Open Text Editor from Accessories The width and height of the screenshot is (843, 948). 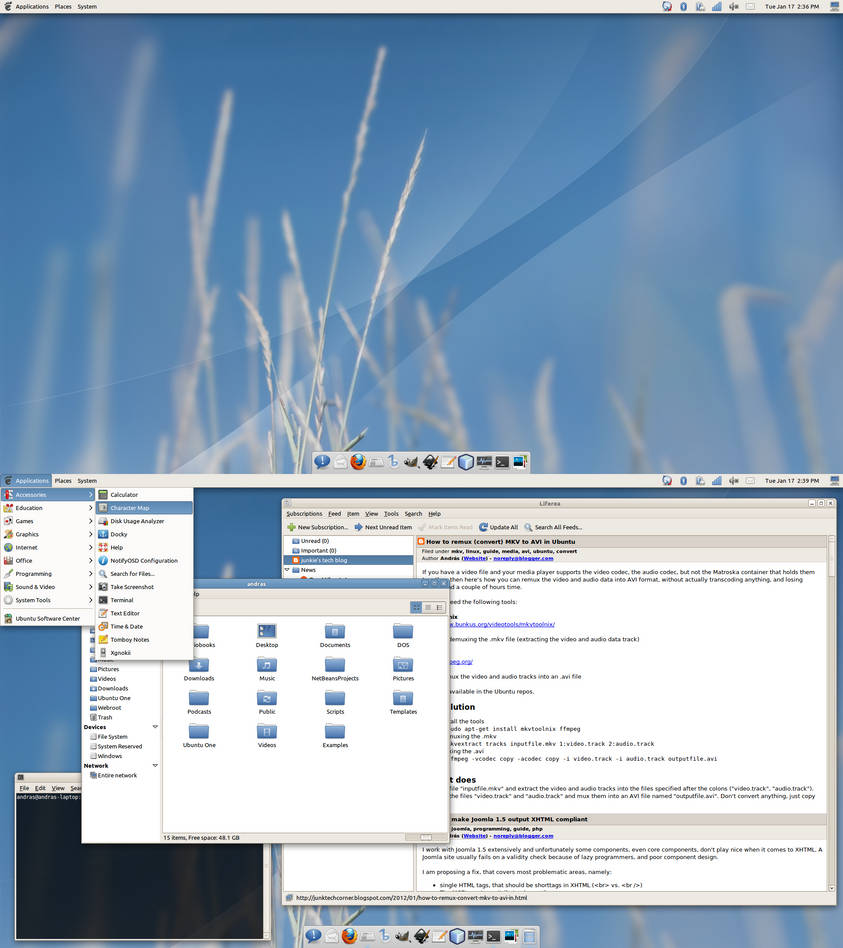click(145, 613)
